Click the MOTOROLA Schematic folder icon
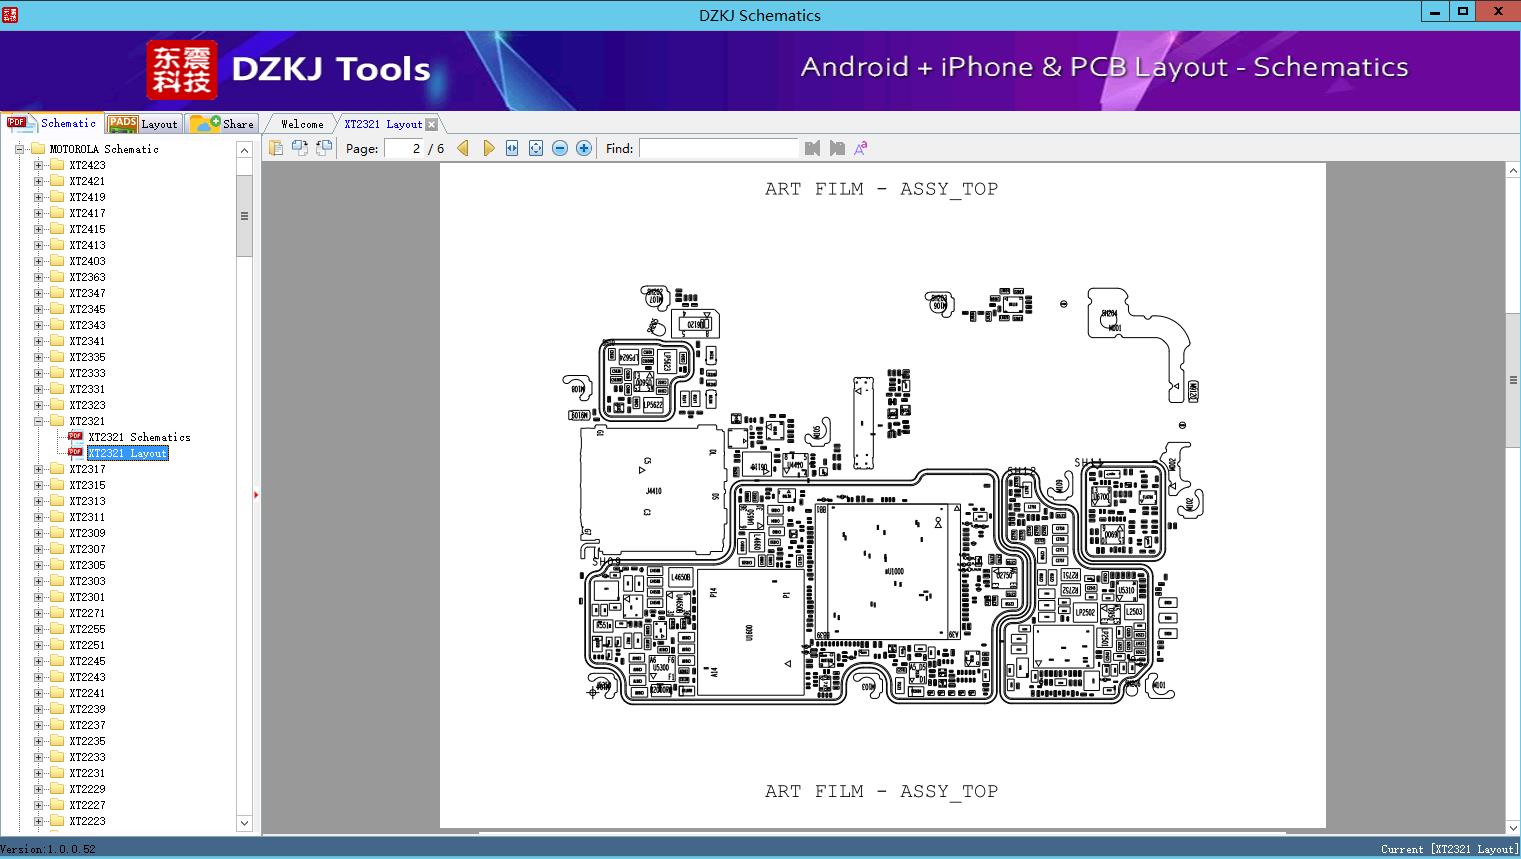 pyautogui.click(x=38, y=148)
